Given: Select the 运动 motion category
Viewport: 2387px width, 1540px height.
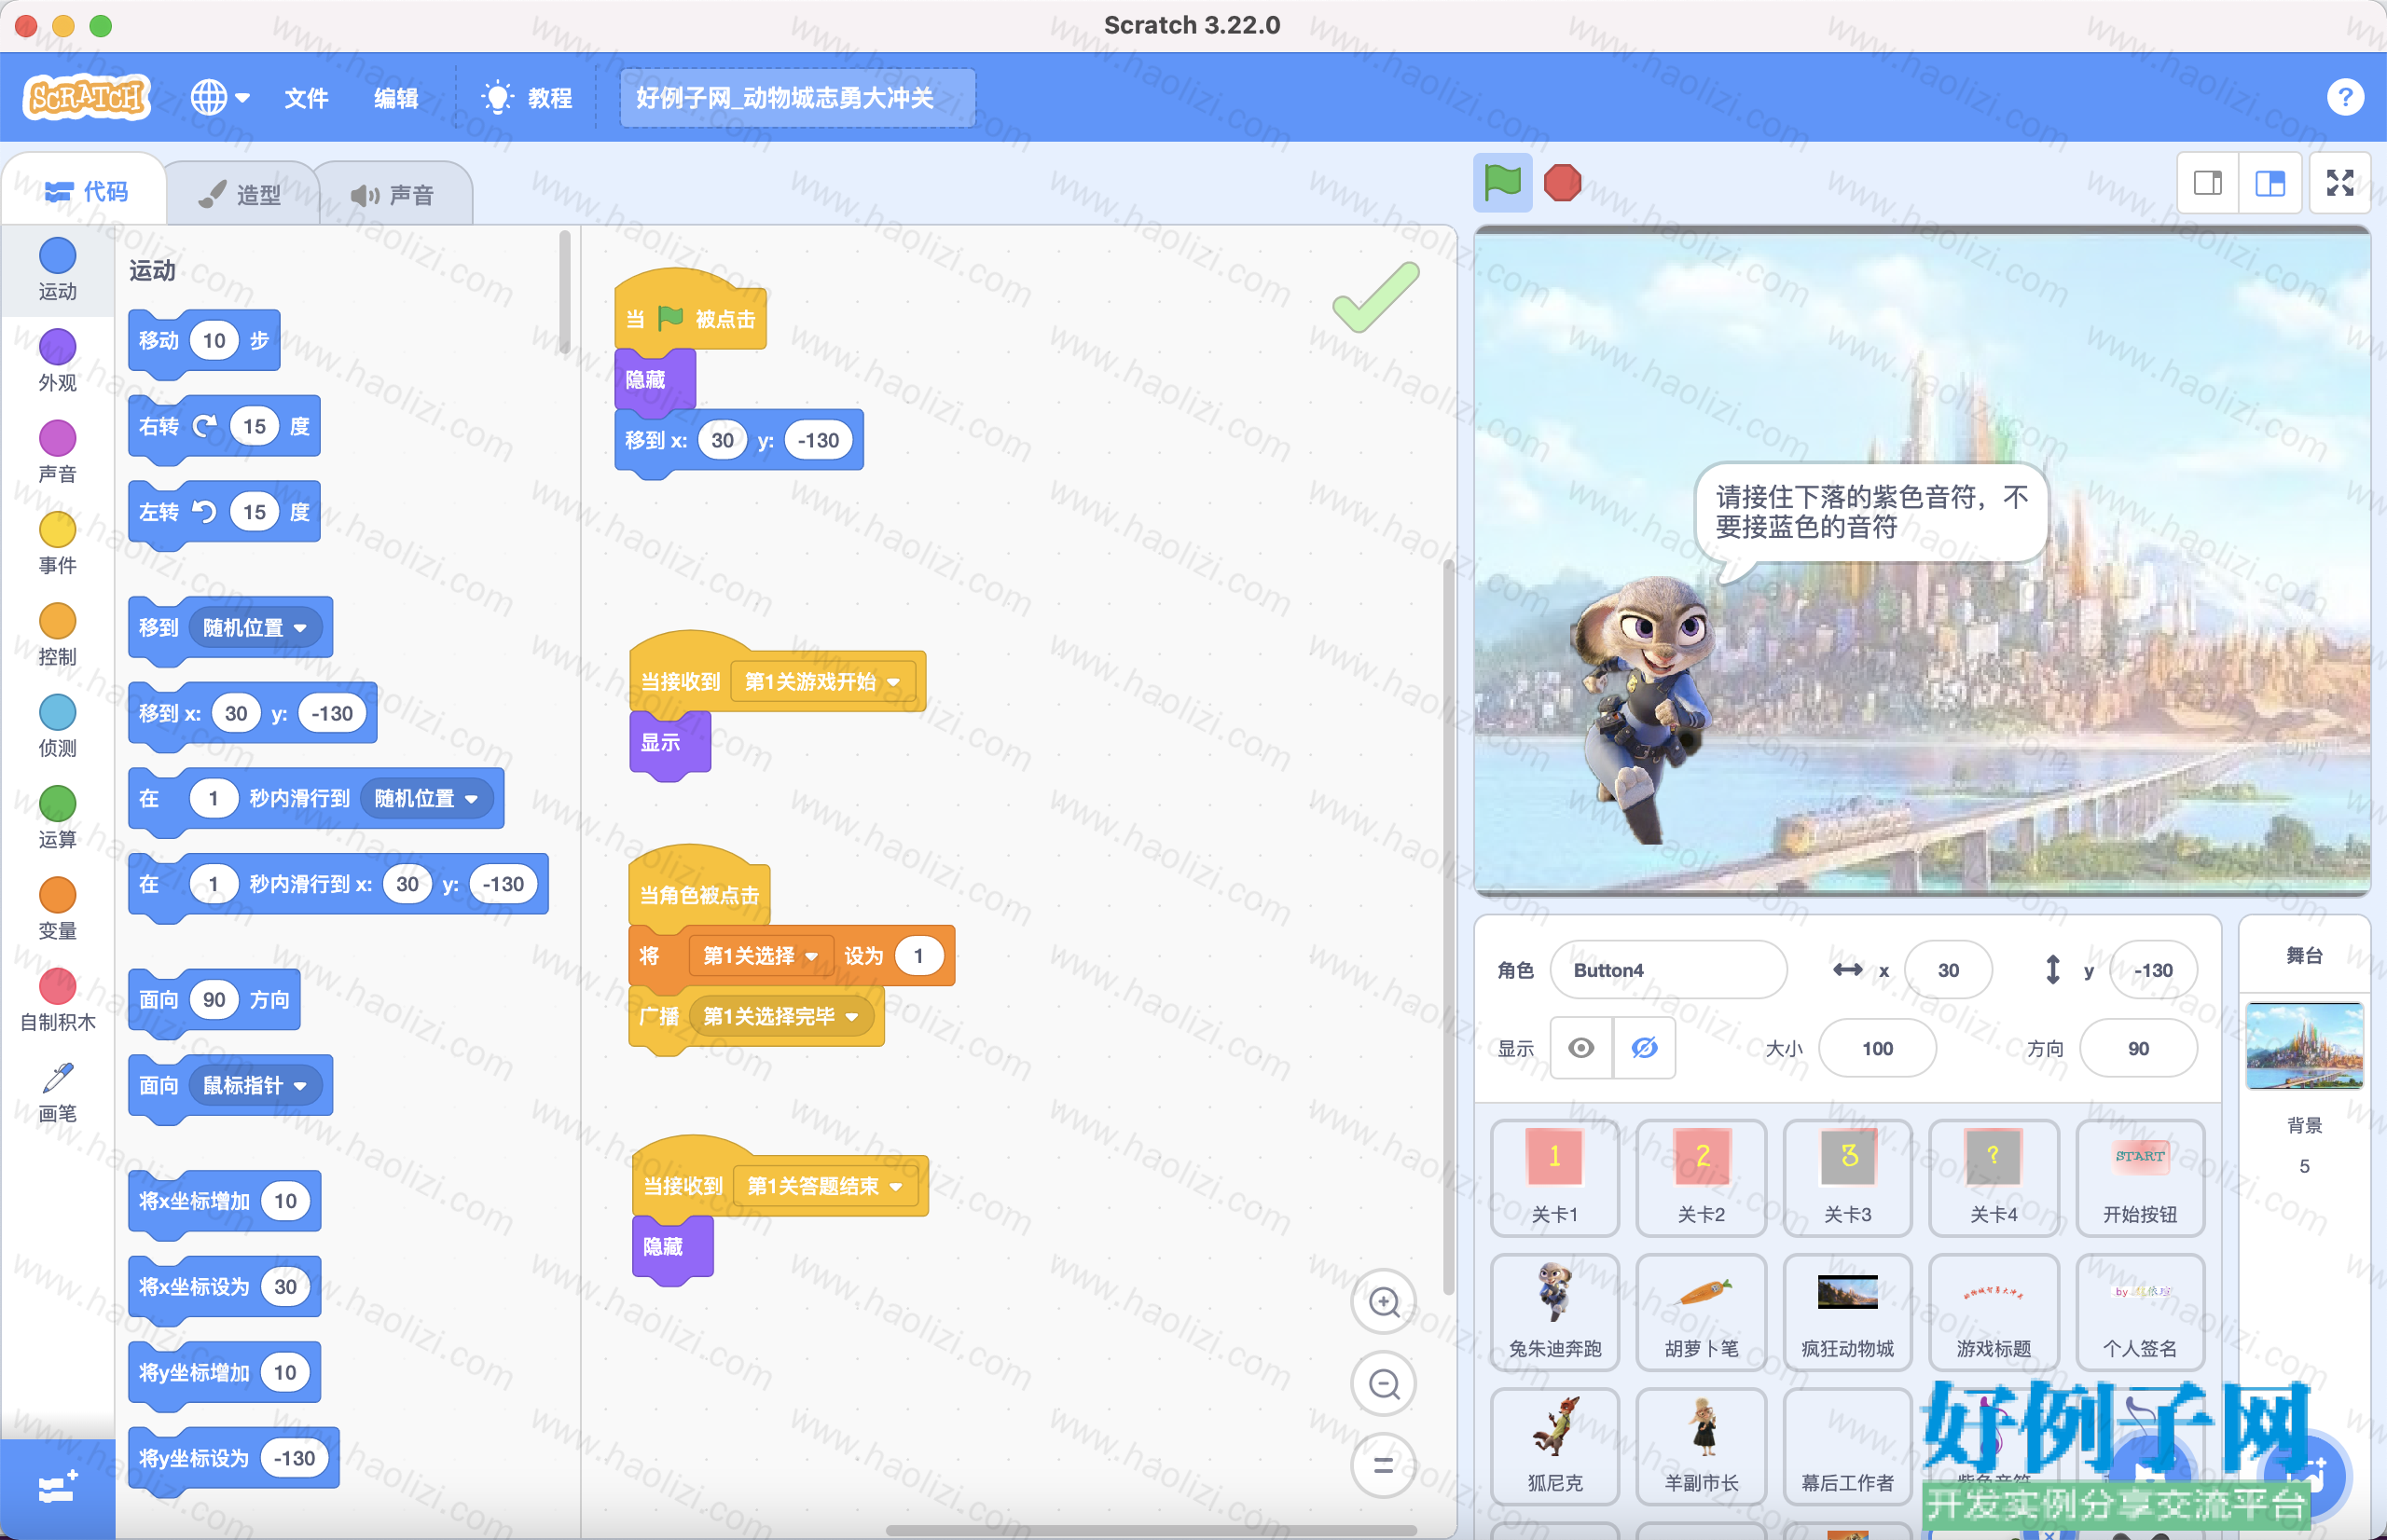Looking at the screenshot, I should [57, 269].
